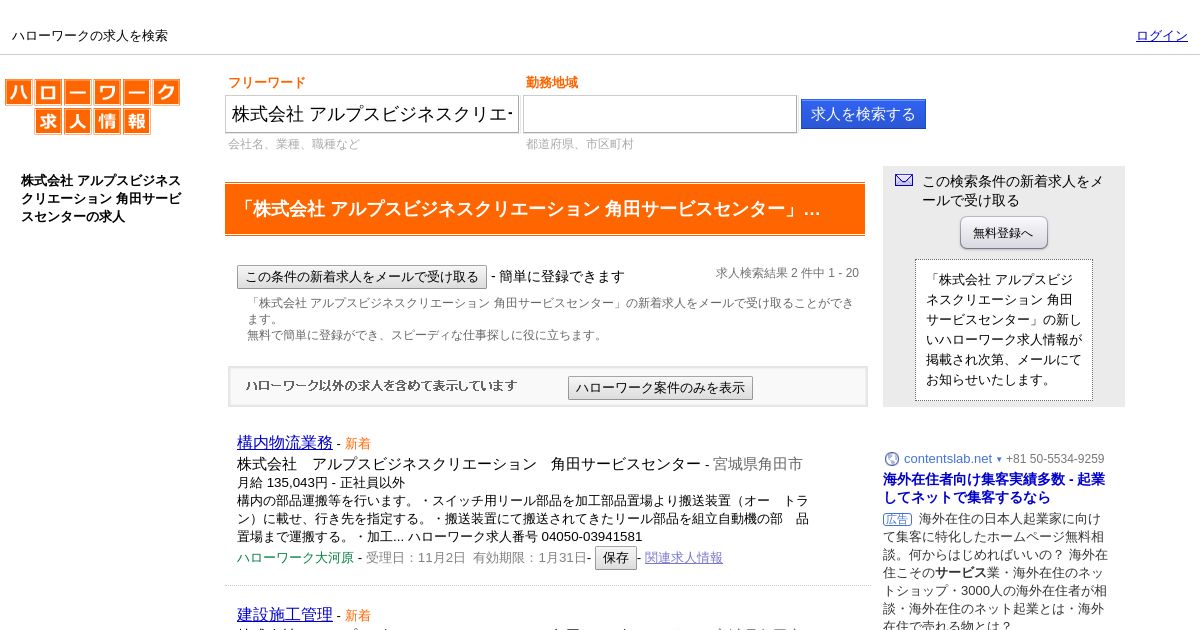The width and height of the screenshot is (1200, 630).
Task: Click the 広告 ad label badge
Action: tap(897, 520)
